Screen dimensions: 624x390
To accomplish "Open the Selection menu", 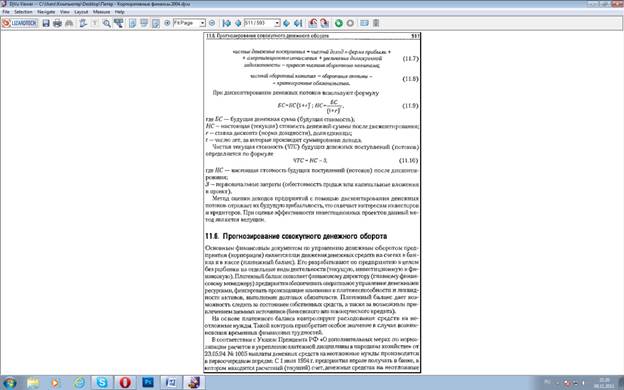I will 23,12.
